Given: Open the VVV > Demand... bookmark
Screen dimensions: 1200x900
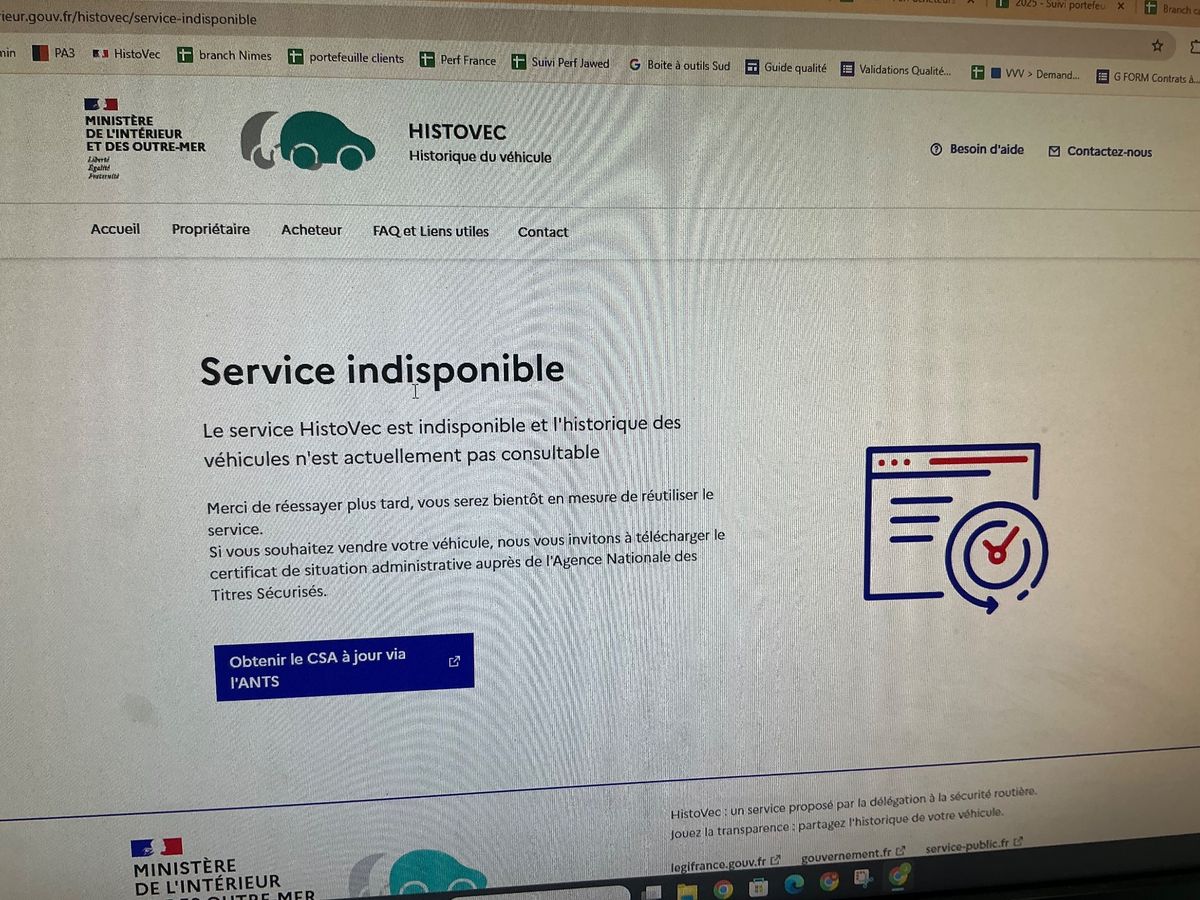Looking at the screenshot, I should [x=1026, y=74].
